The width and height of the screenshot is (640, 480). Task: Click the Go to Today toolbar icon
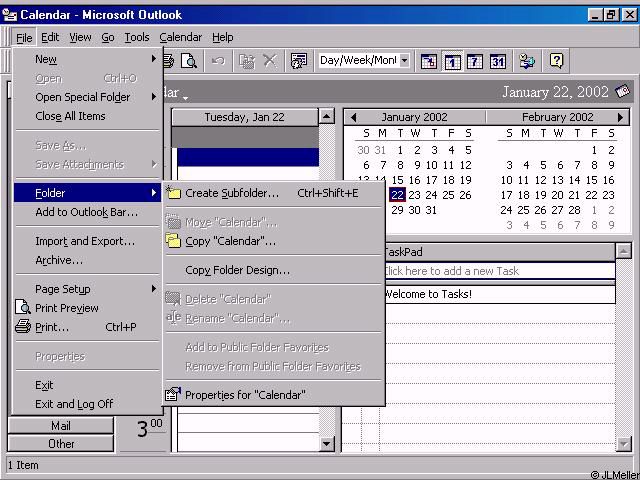(429, 61)
